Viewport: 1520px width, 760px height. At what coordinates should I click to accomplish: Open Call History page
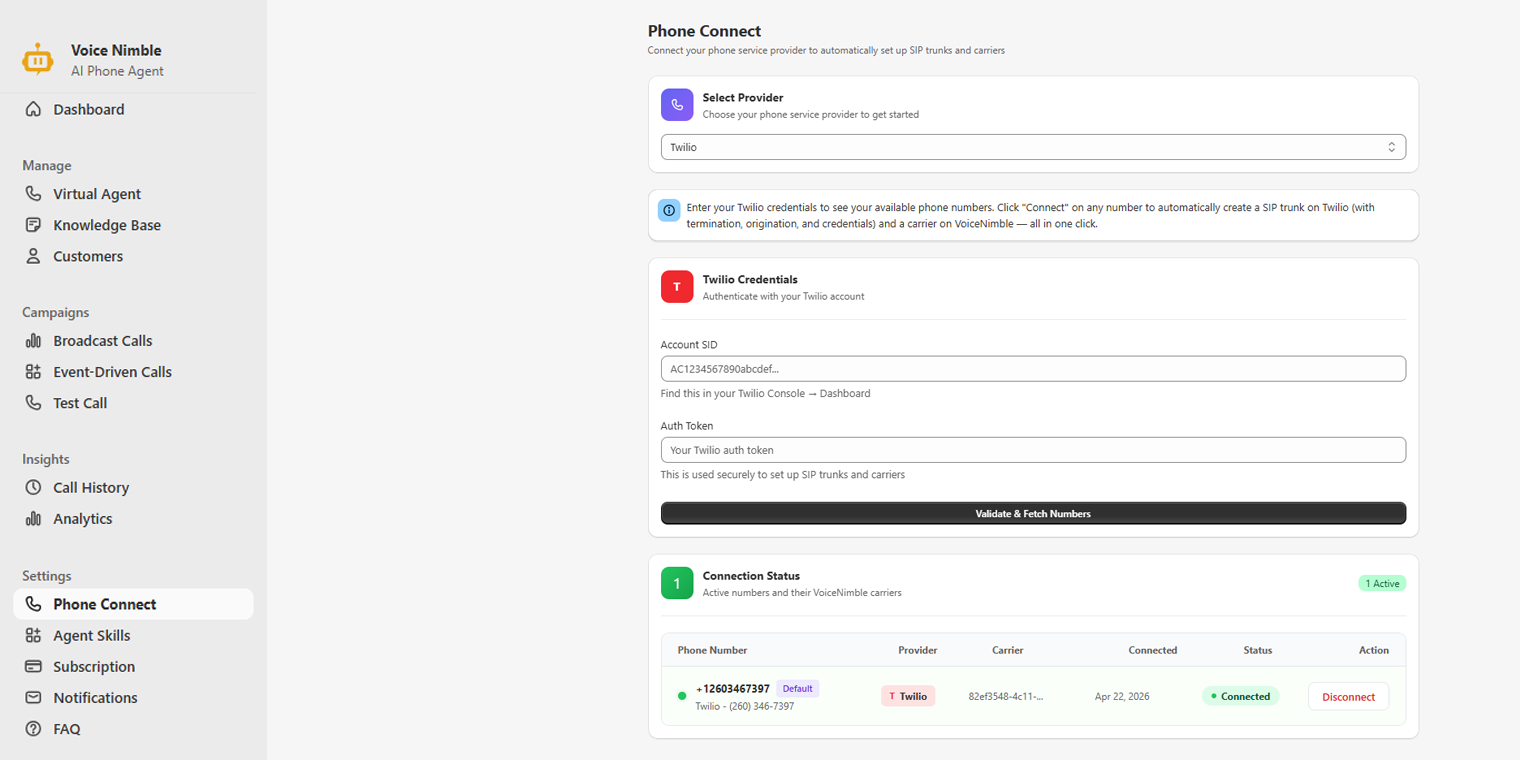[x=133, y=488]
